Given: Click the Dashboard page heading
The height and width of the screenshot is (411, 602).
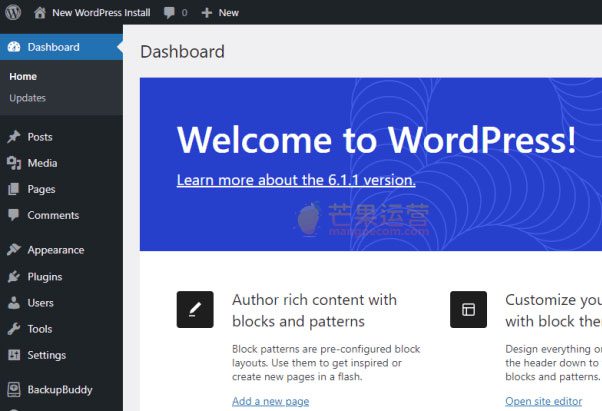Looking at the screenshot, I should (x=182, y=51).
